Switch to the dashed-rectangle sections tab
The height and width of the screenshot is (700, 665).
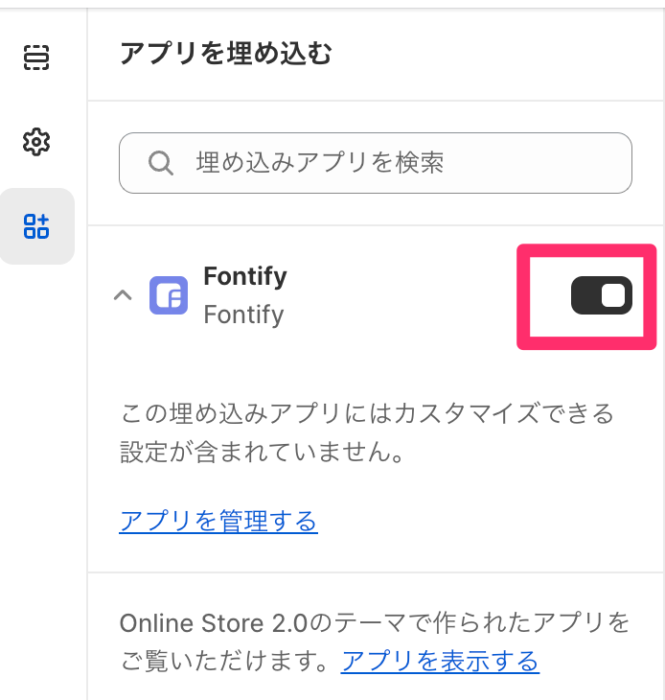[x=36, y=57]
